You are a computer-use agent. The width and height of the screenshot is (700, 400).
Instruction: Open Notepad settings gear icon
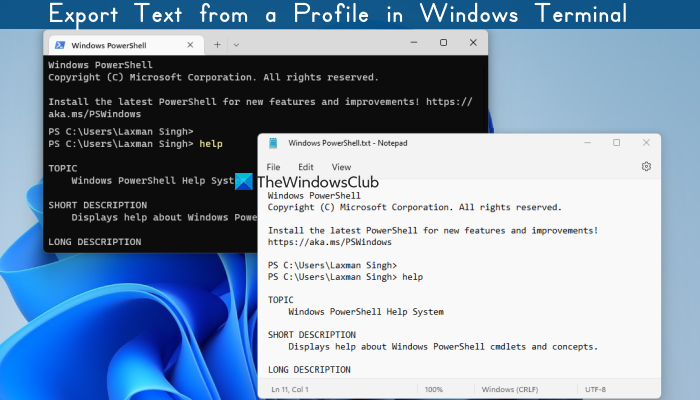click(x=646, y=167)
